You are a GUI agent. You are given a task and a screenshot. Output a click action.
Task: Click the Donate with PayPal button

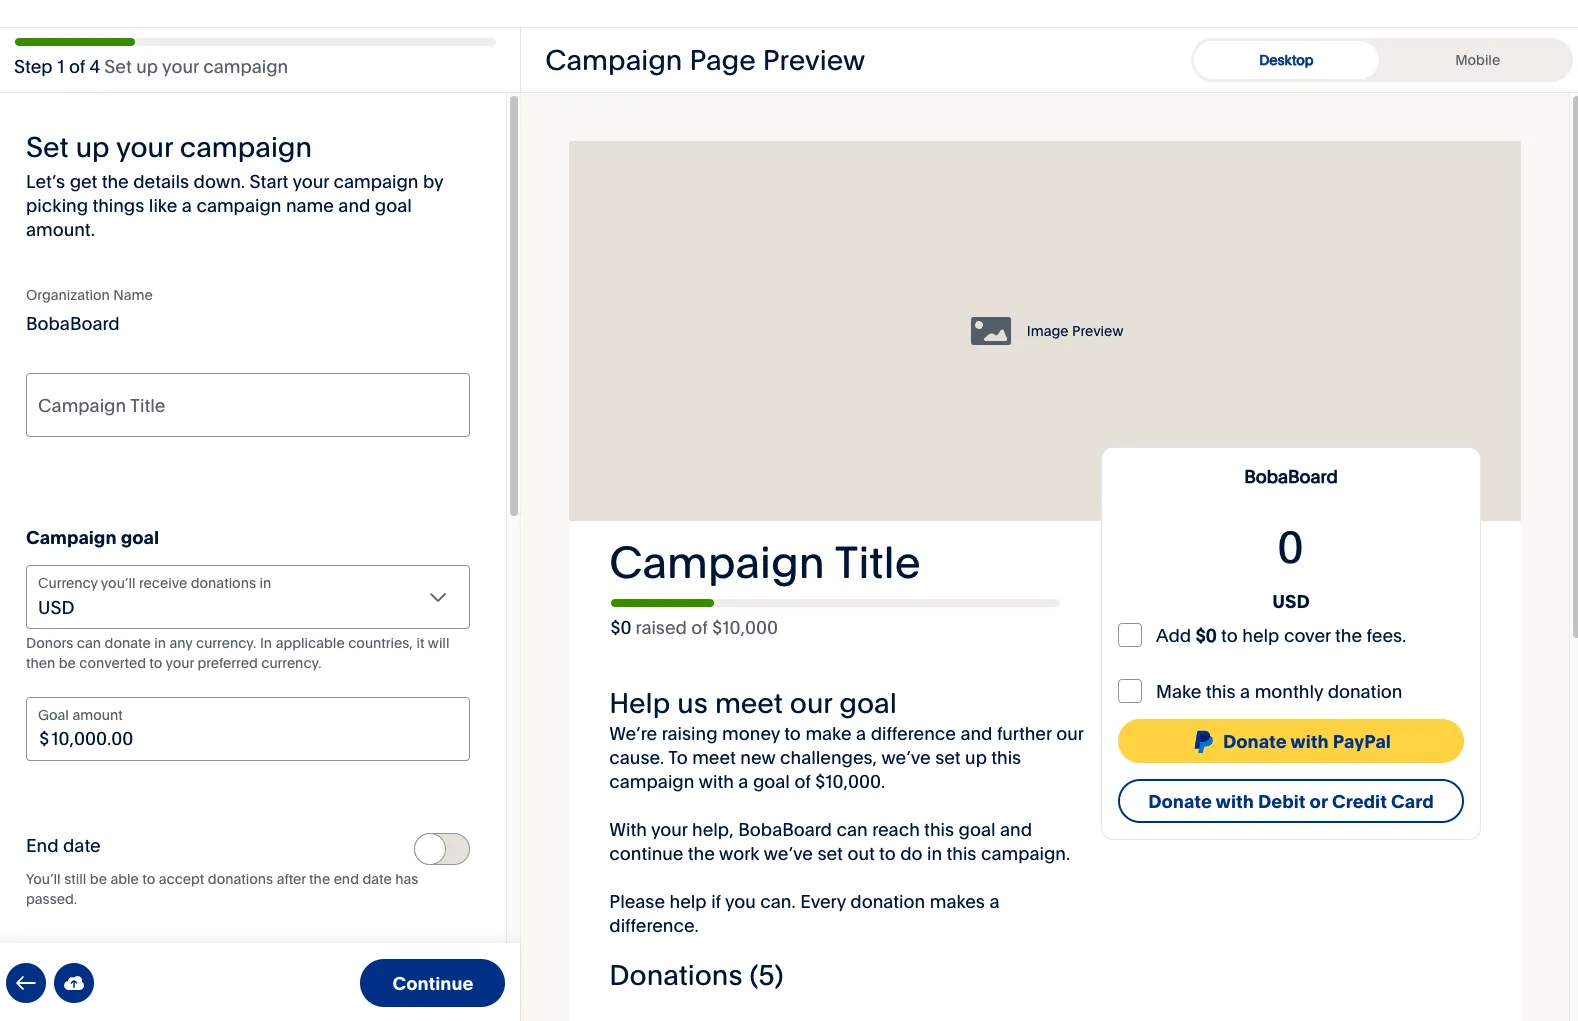1290,742
